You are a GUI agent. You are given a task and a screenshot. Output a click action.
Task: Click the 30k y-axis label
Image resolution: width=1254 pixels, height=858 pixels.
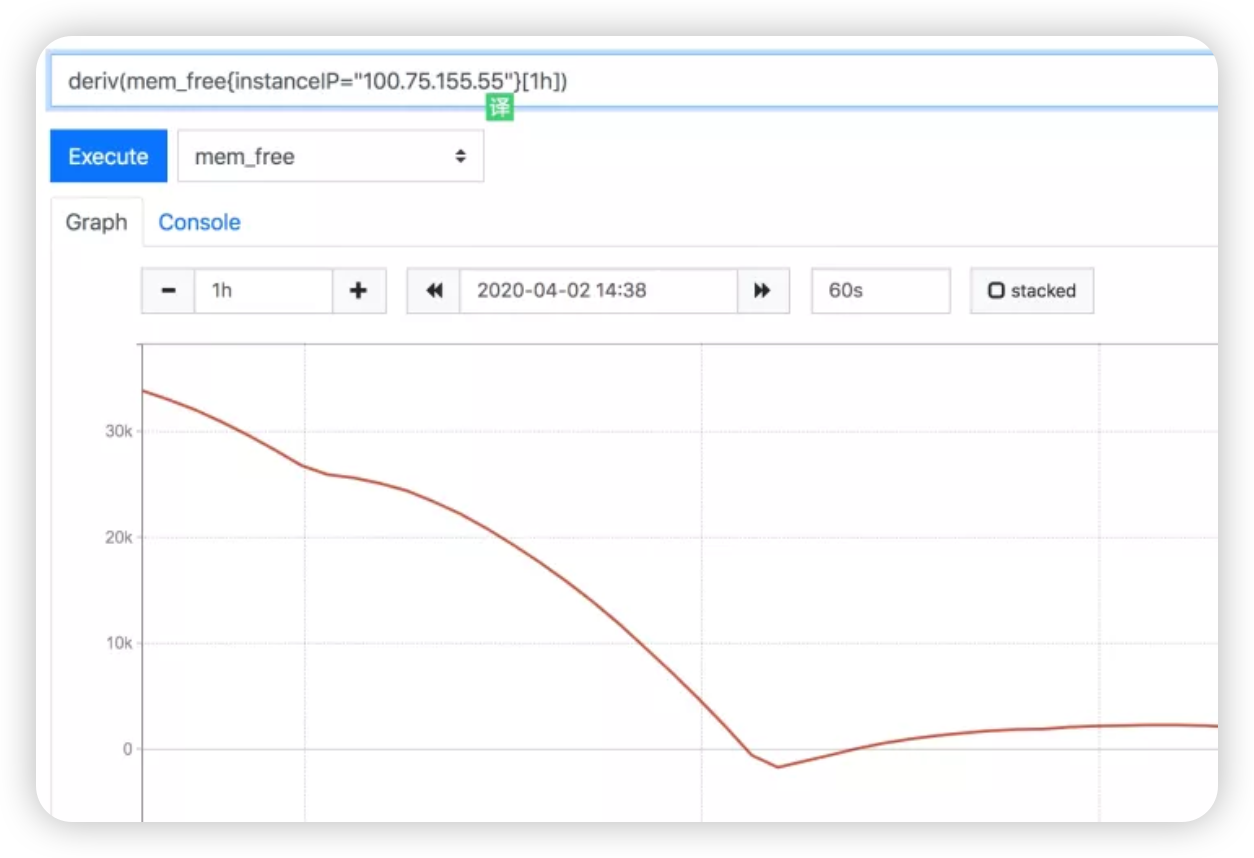[120, 431]
